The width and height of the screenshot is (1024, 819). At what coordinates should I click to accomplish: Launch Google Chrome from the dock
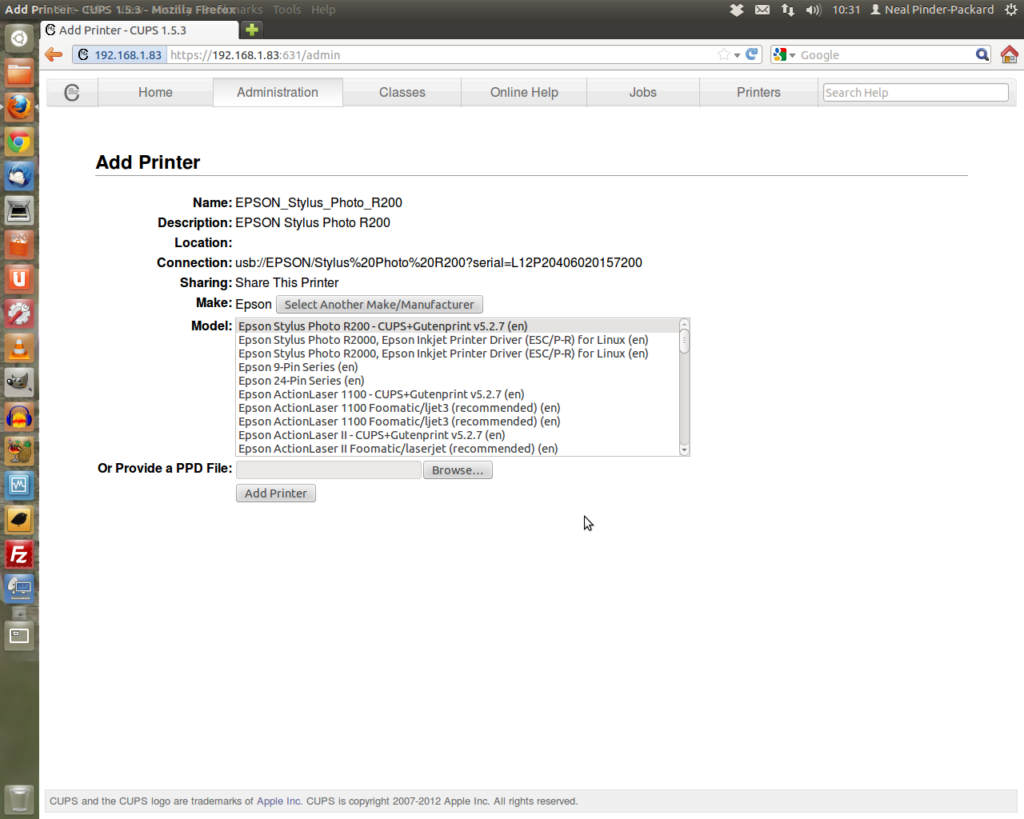(x=19, y=142)
